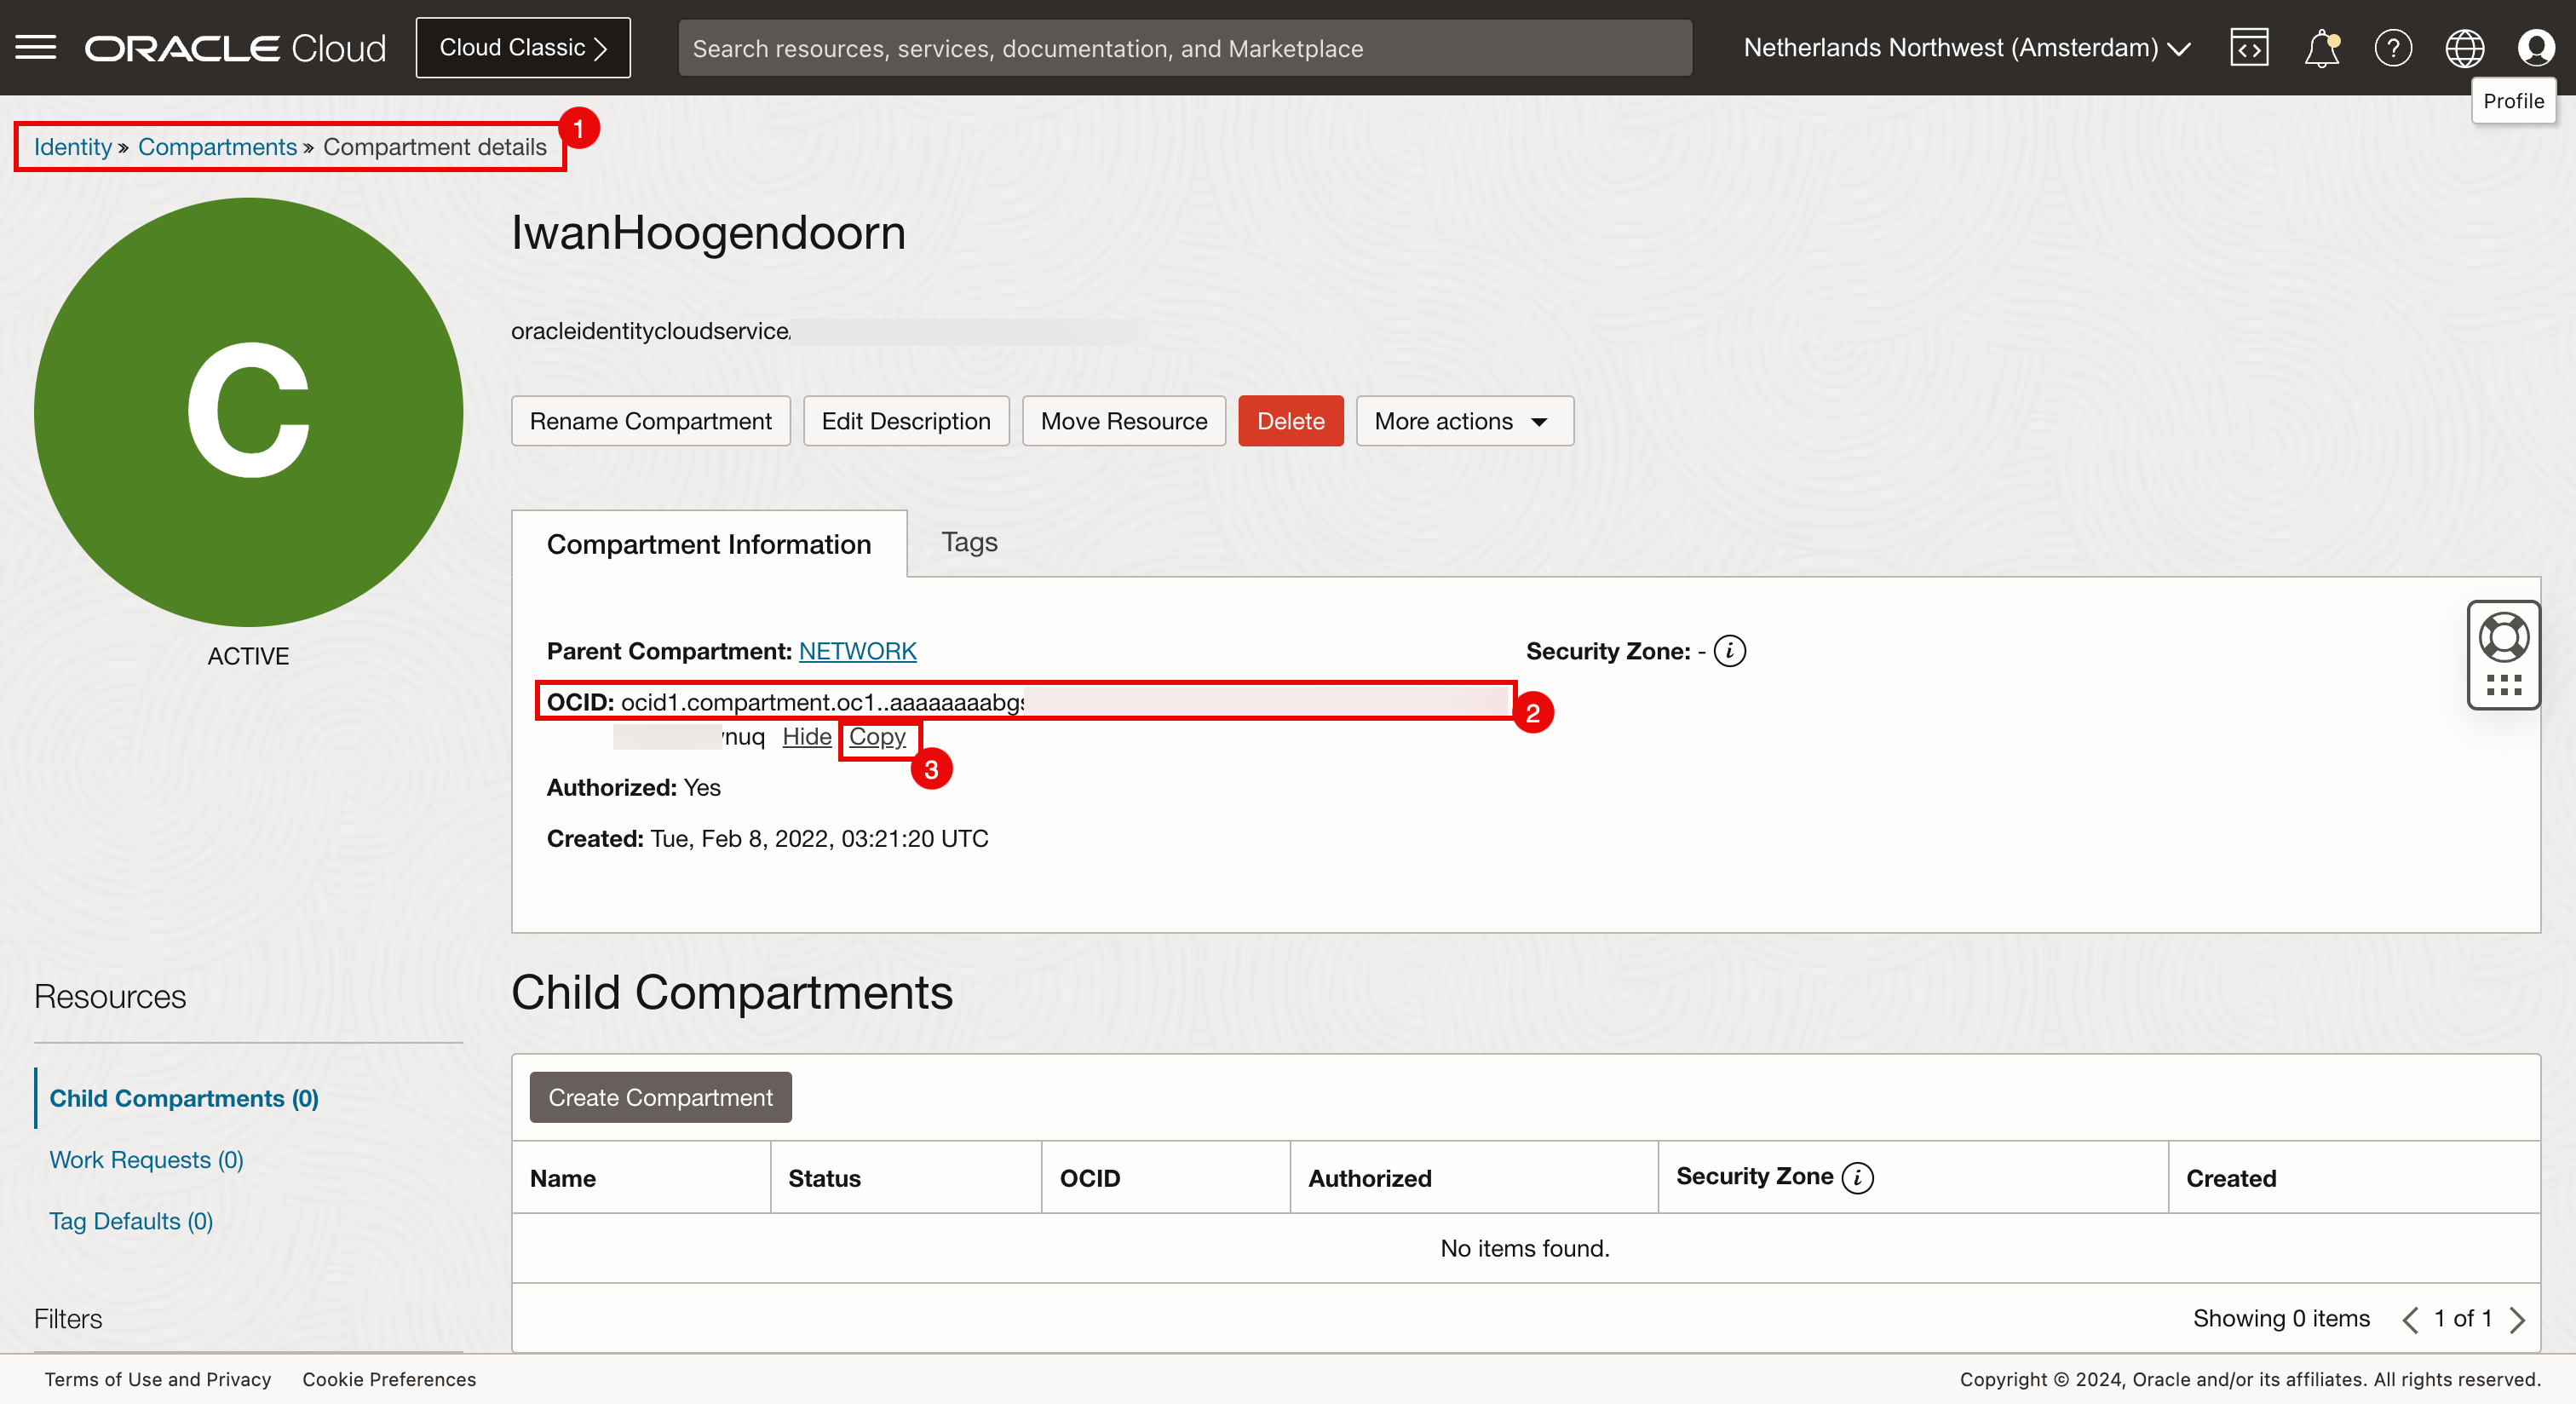Click the life ring support widget icon

tap(2503, 637)
